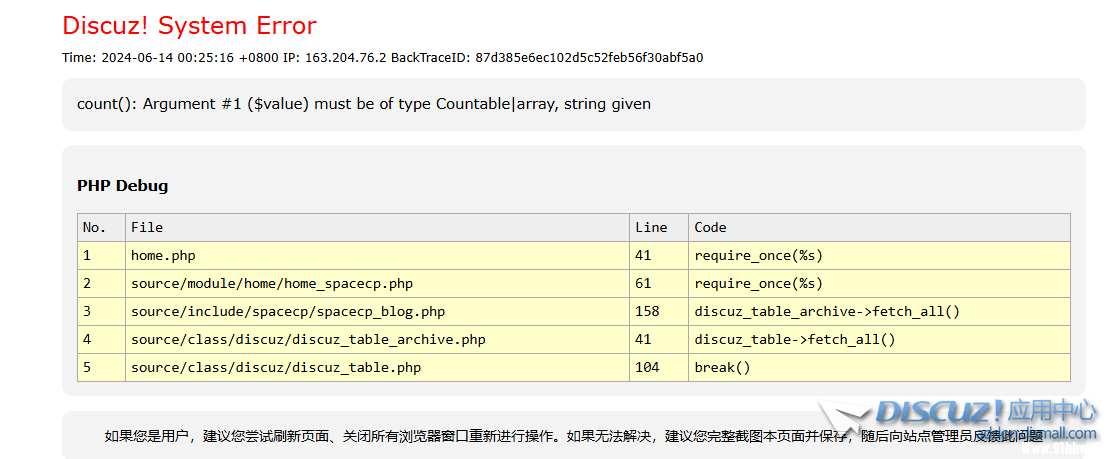Select the source/module/home/home_spacecp.php file cell
This screenshot has height=459, width=1115.
point(271,284)
